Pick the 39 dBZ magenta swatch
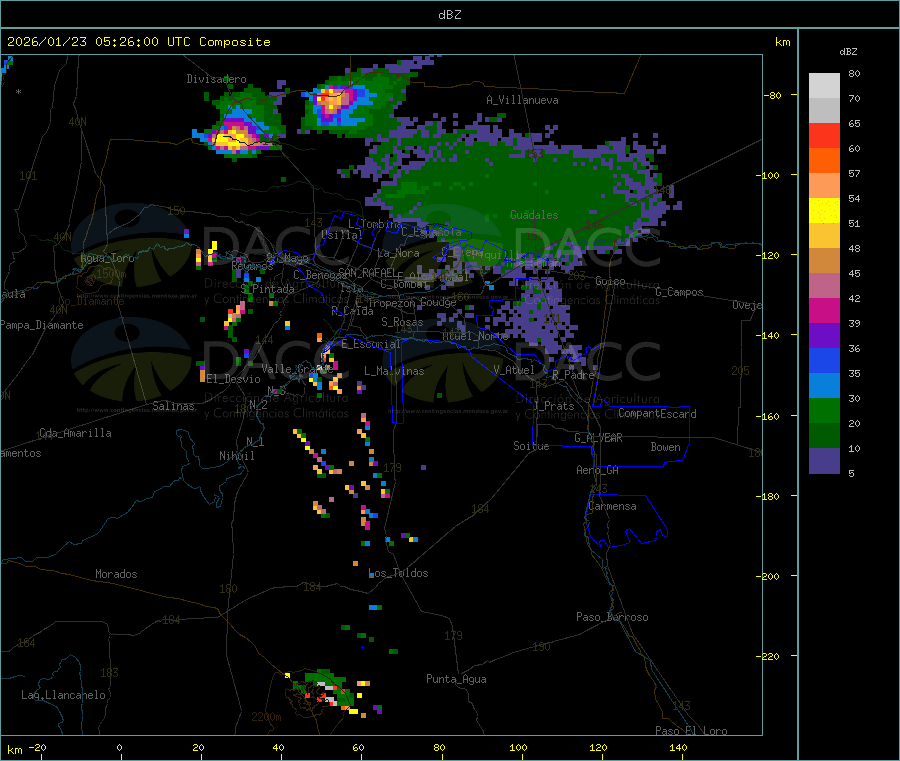 click(824, 310)
